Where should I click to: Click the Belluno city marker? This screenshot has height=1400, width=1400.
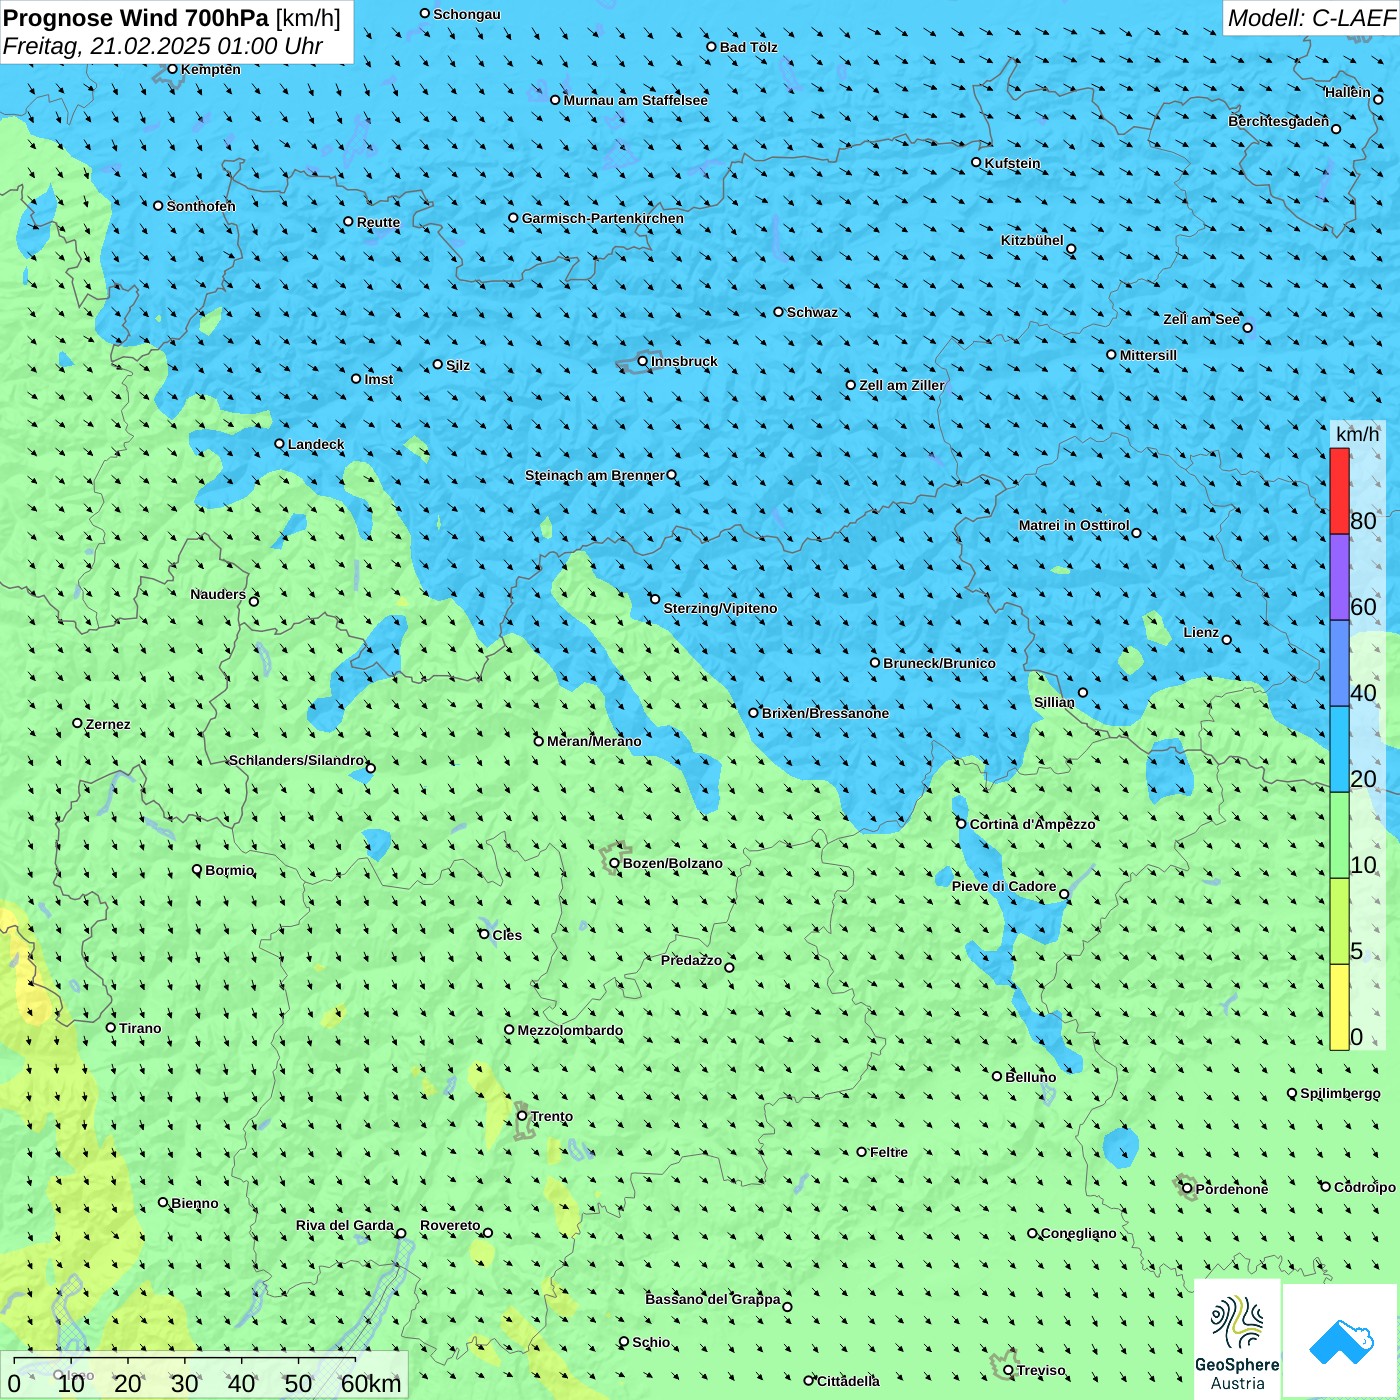(996, 1077)
